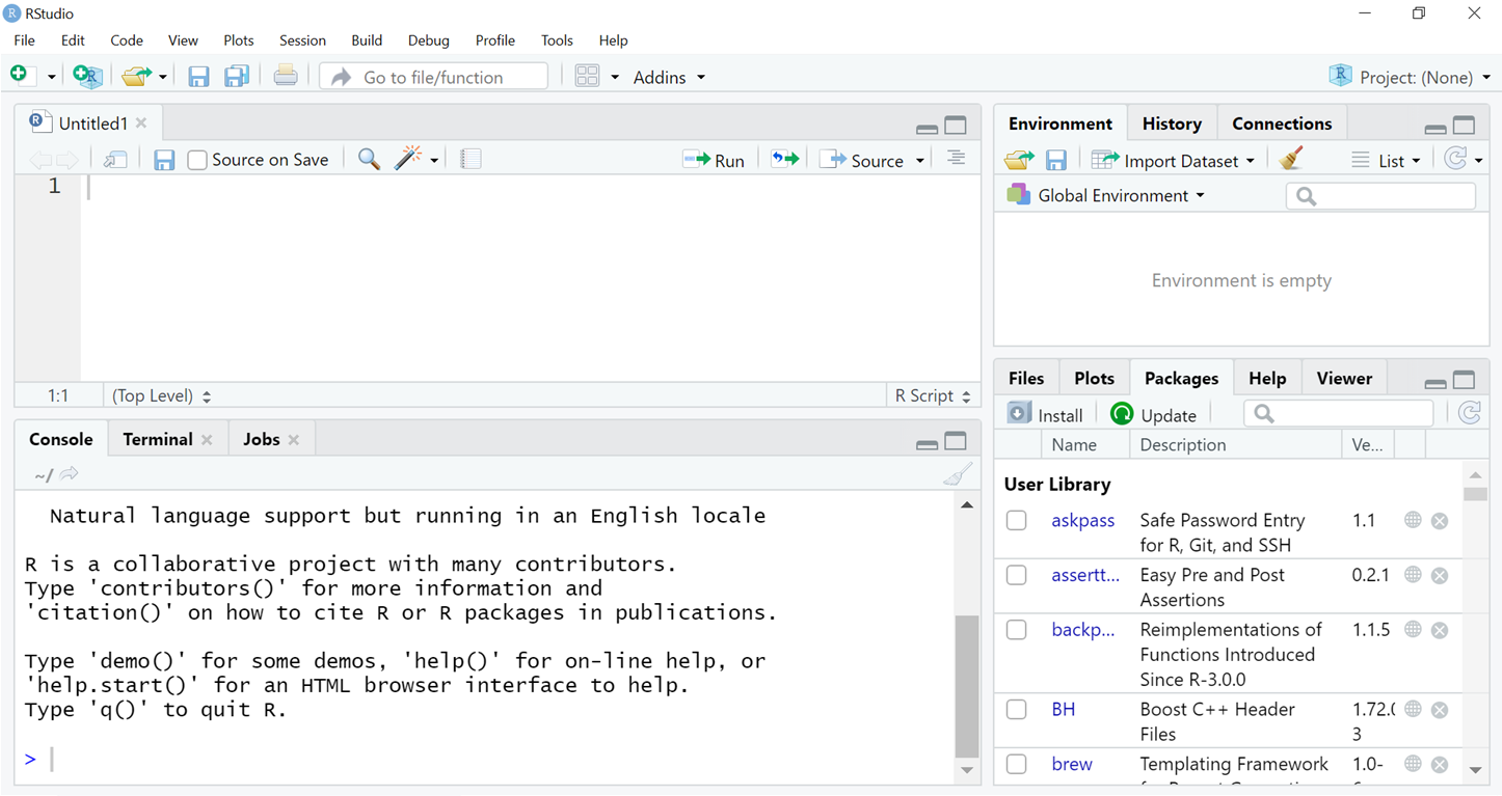
Task: Clear the console using the broom icon
Action: click(957, 475)
